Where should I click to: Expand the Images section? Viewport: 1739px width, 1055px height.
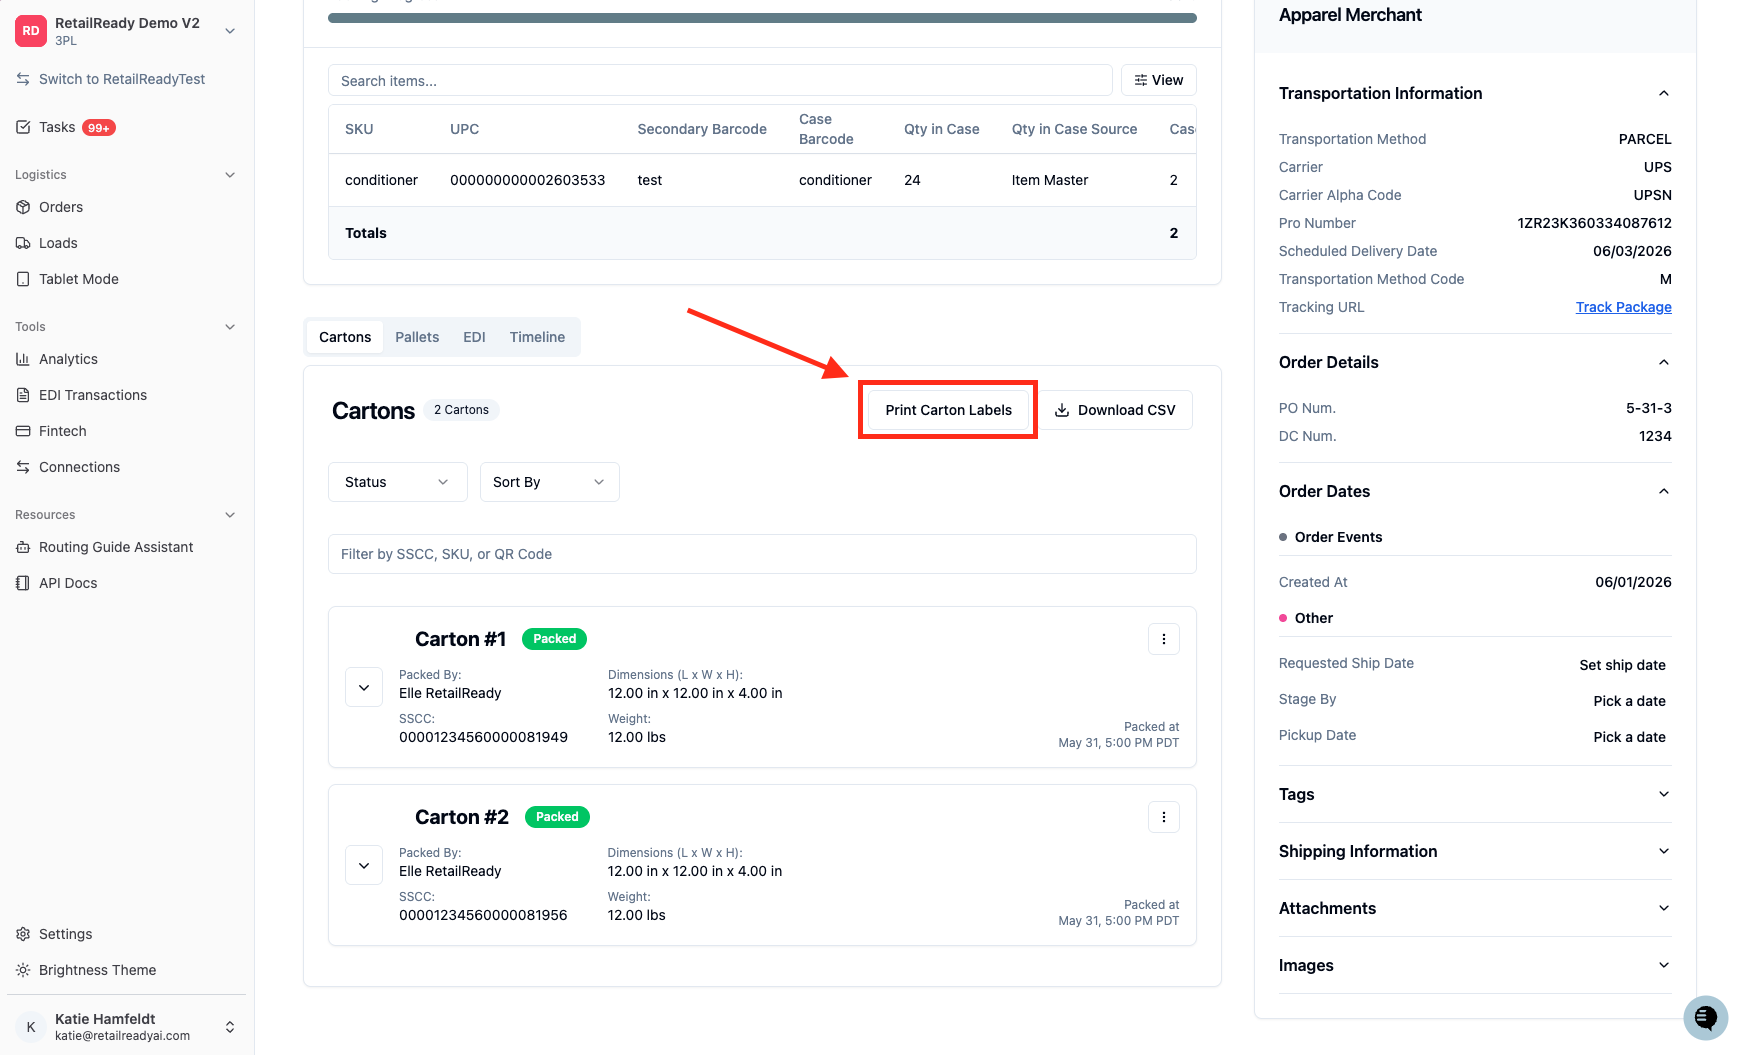(x=1664, y=965)
